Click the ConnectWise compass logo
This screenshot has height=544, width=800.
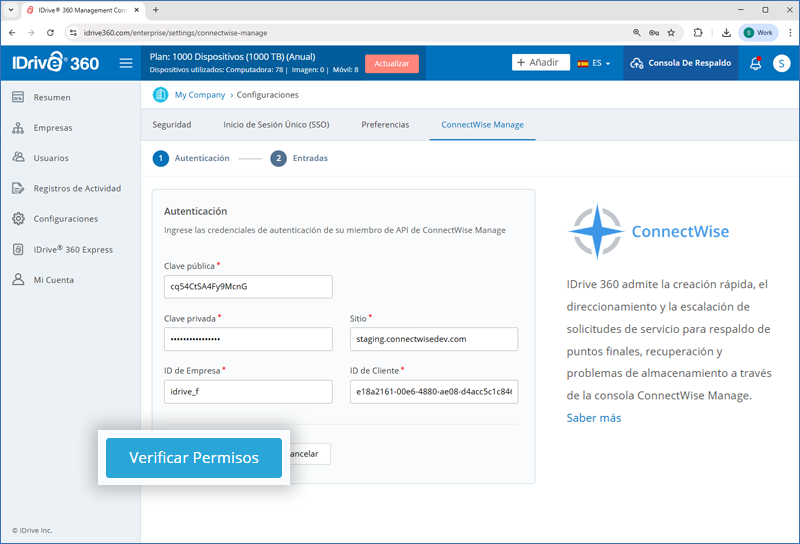(596, 232)
